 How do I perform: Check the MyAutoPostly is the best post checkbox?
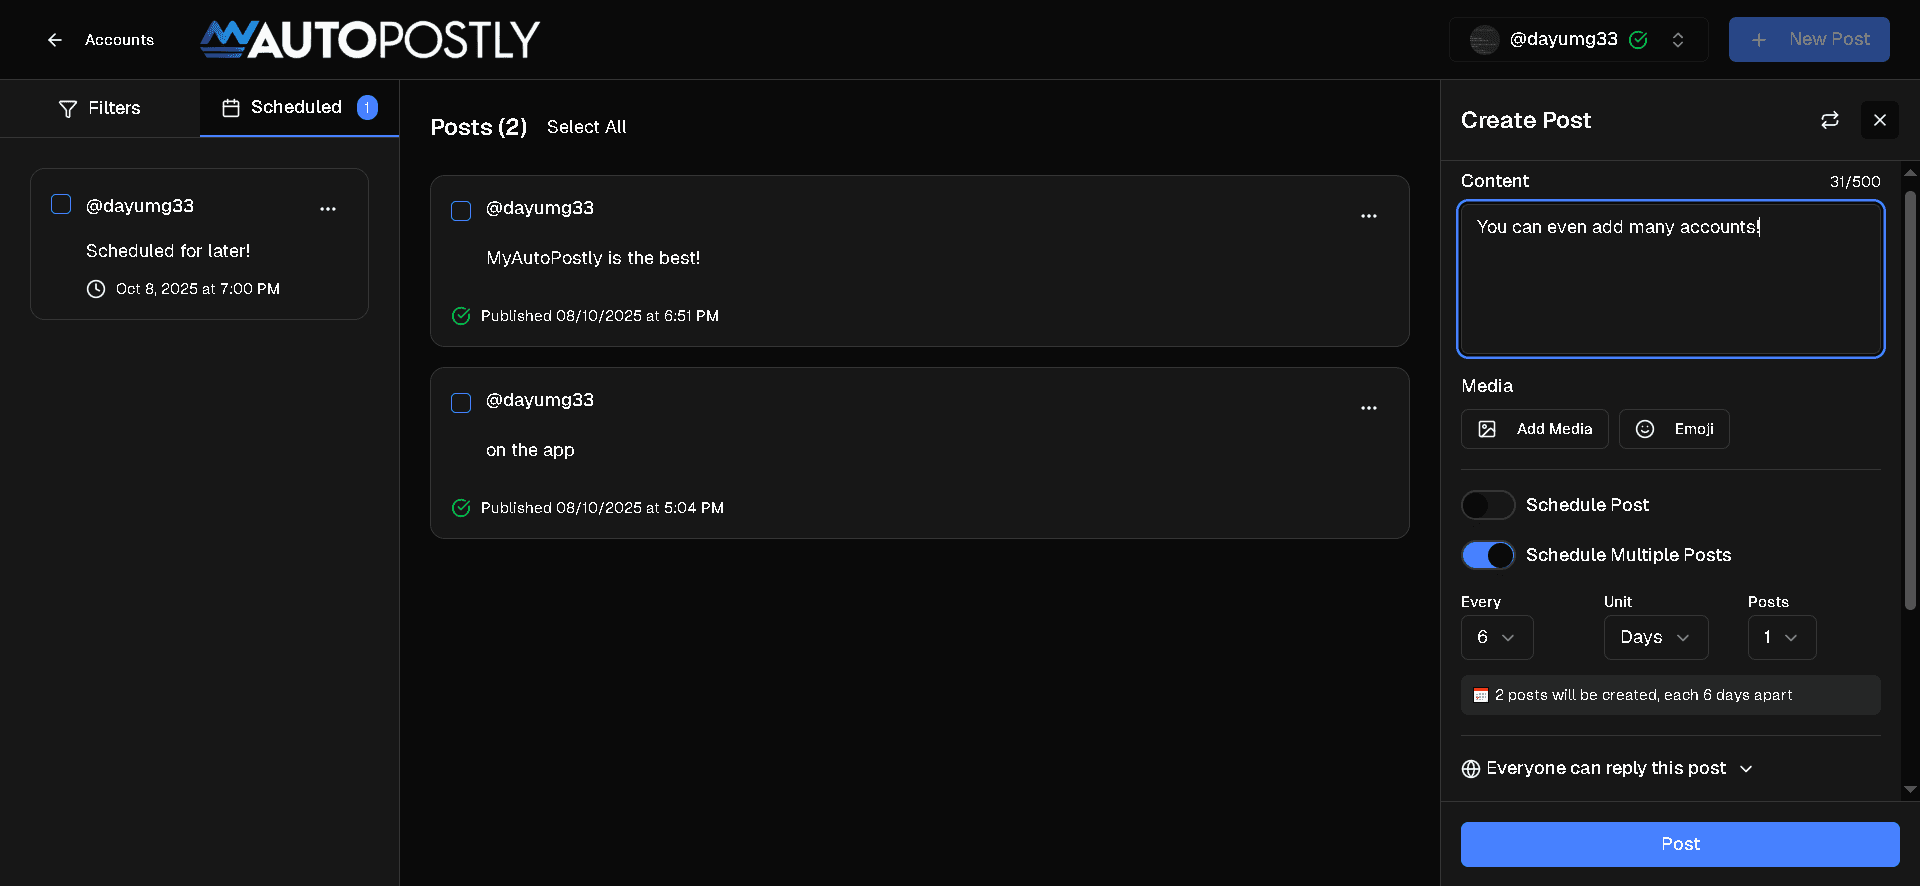click(x=461, y=211)
